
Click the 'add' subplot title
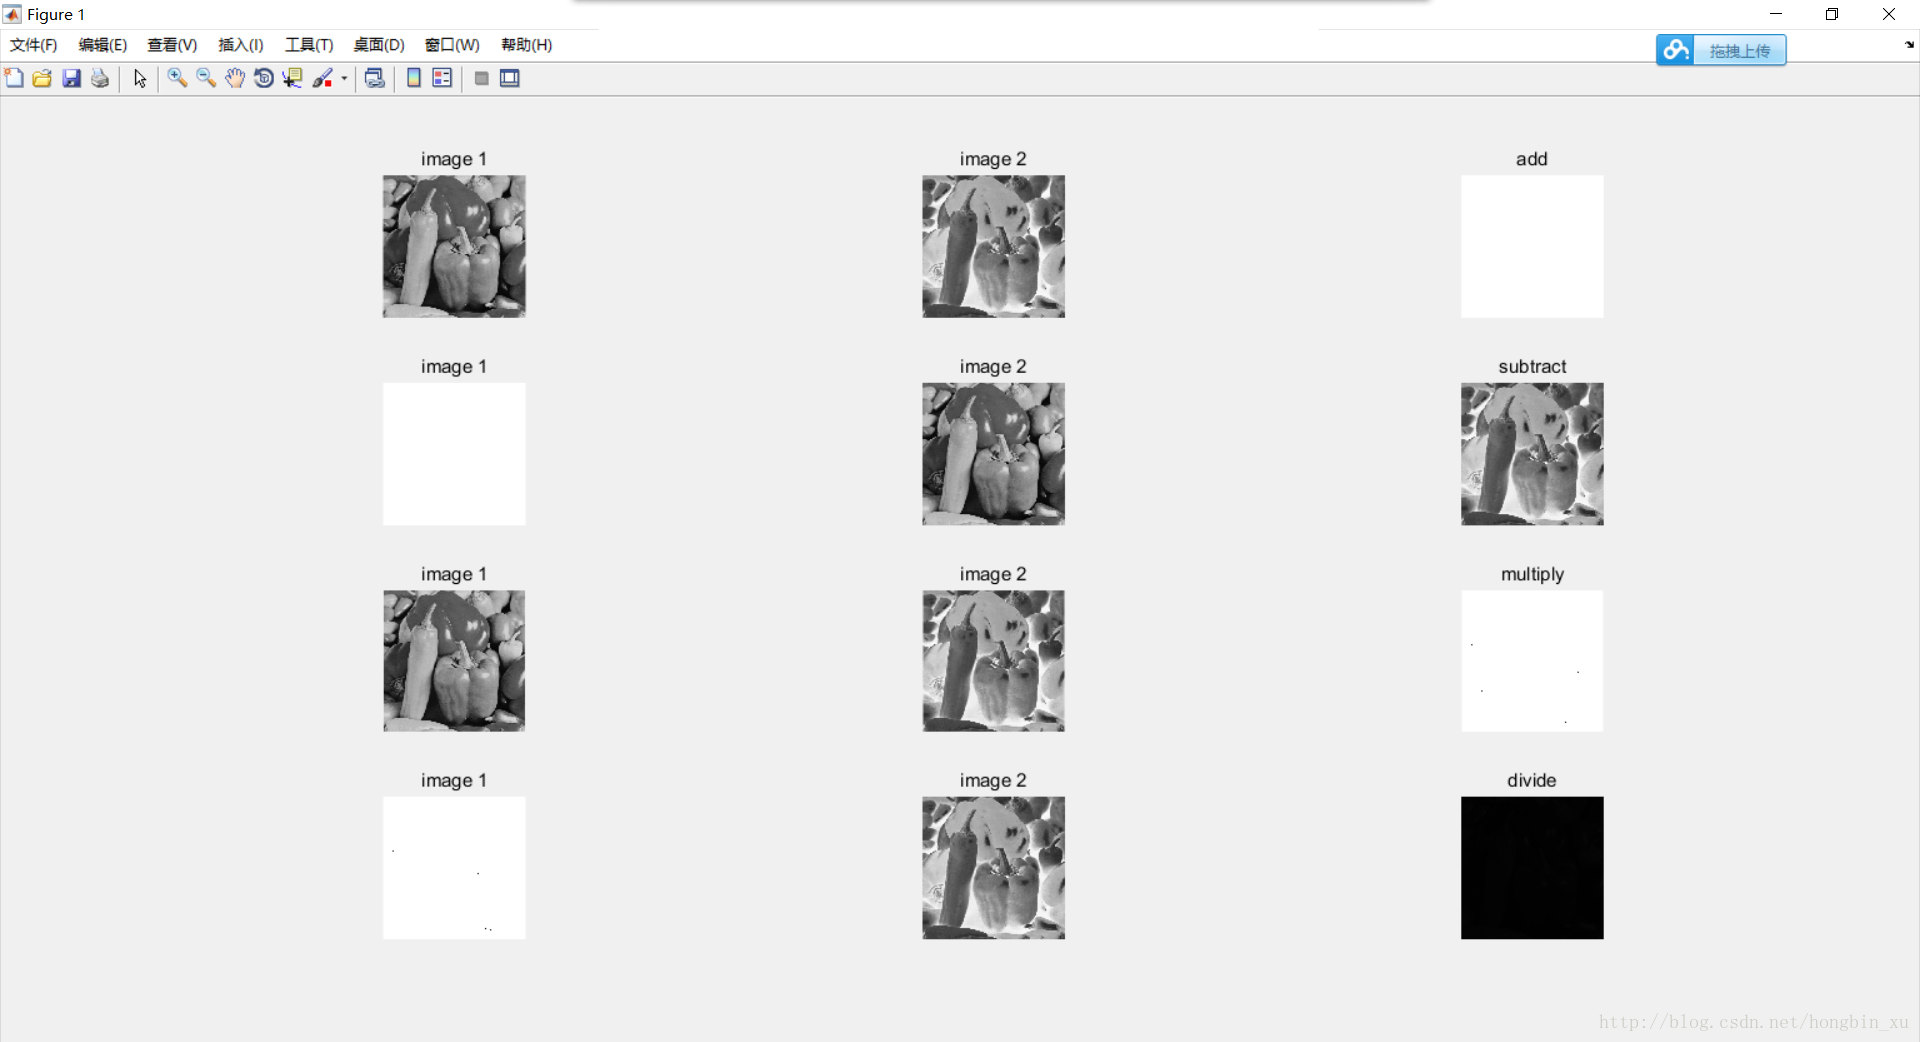tap(1532, 159)
